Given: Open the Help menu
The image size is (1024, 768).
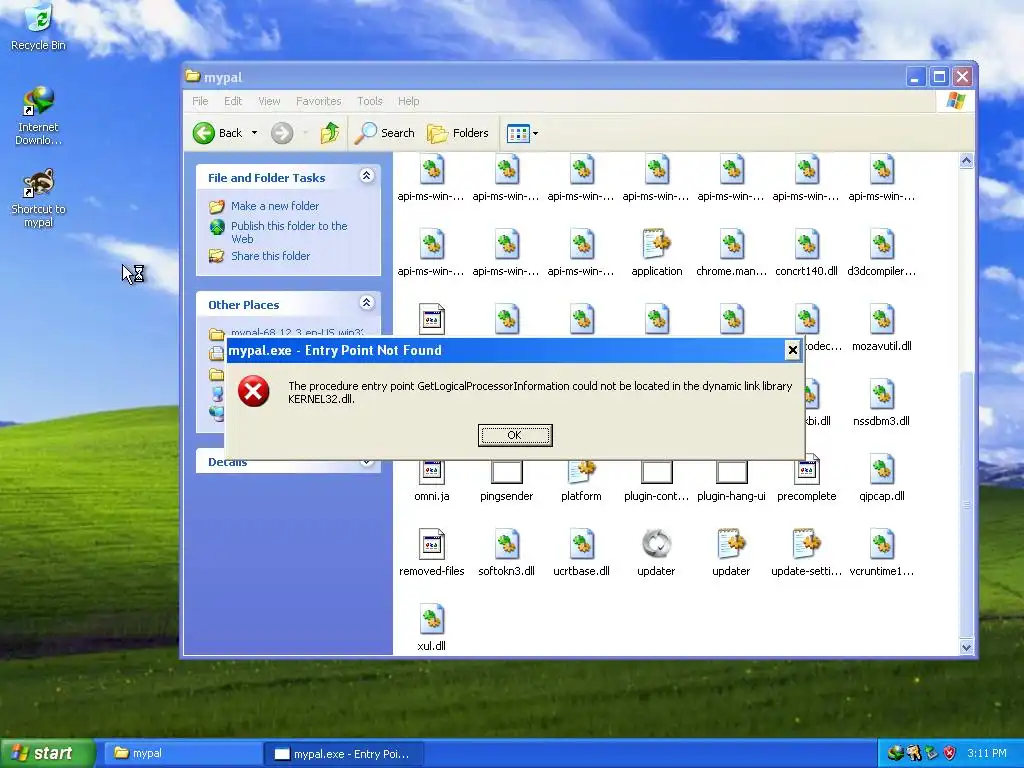Looking at the screenshot, I should (409, 101).
